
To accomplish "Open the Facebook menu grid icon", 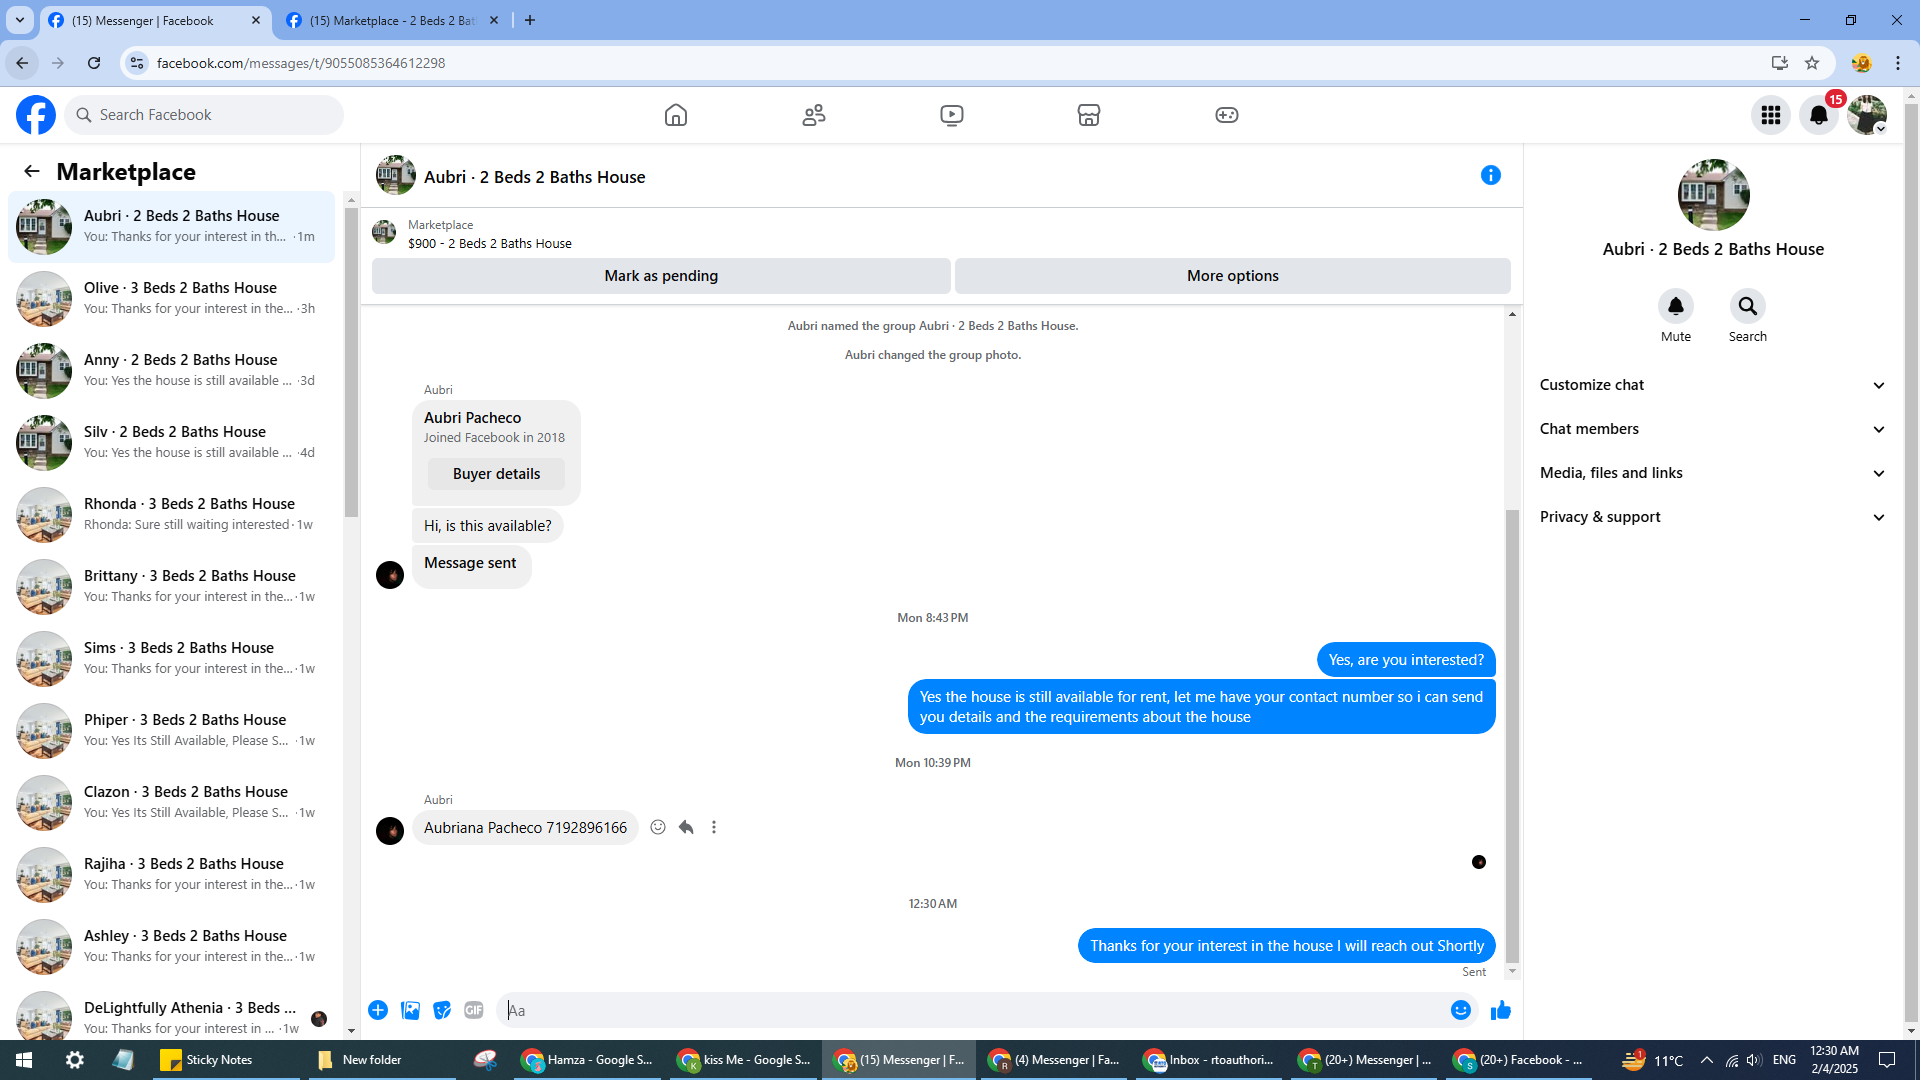I will pyautogui.click(x=1771, y=115).
